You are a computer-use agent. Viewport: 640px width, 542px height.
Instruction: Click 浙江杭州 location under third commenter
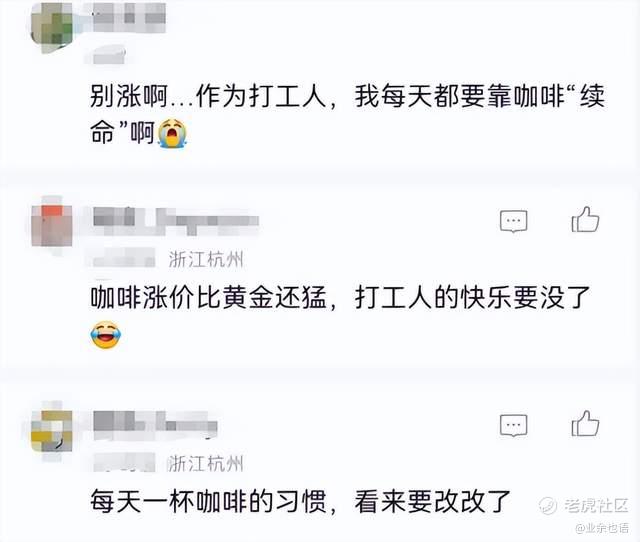pos(205,463)
